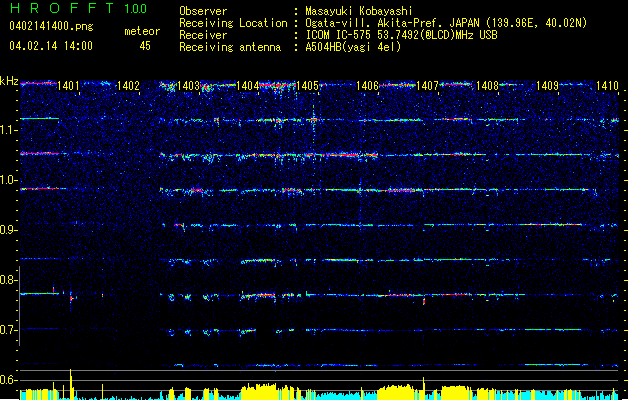This screenshot has width=629, height=400.
Task: Click the version number 1.0.0
Action: pos(136,8)
